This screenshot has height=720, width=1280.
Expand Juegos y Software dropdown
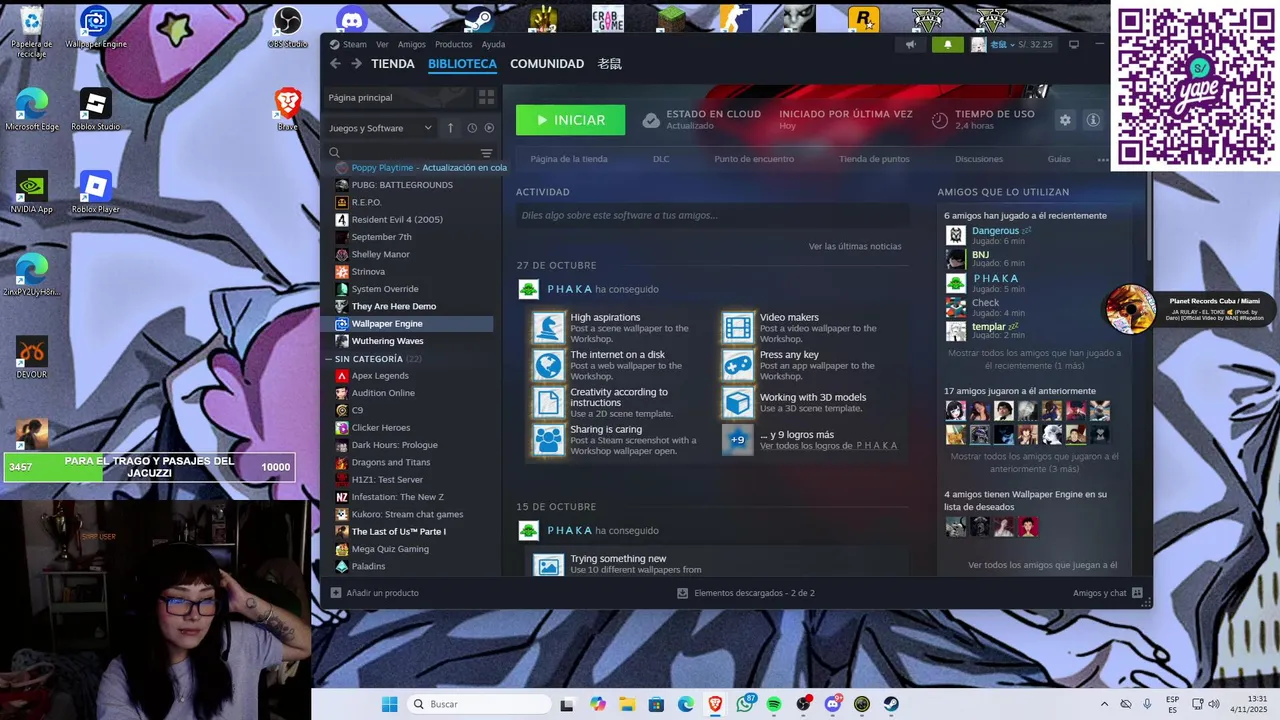pos(380,128)
